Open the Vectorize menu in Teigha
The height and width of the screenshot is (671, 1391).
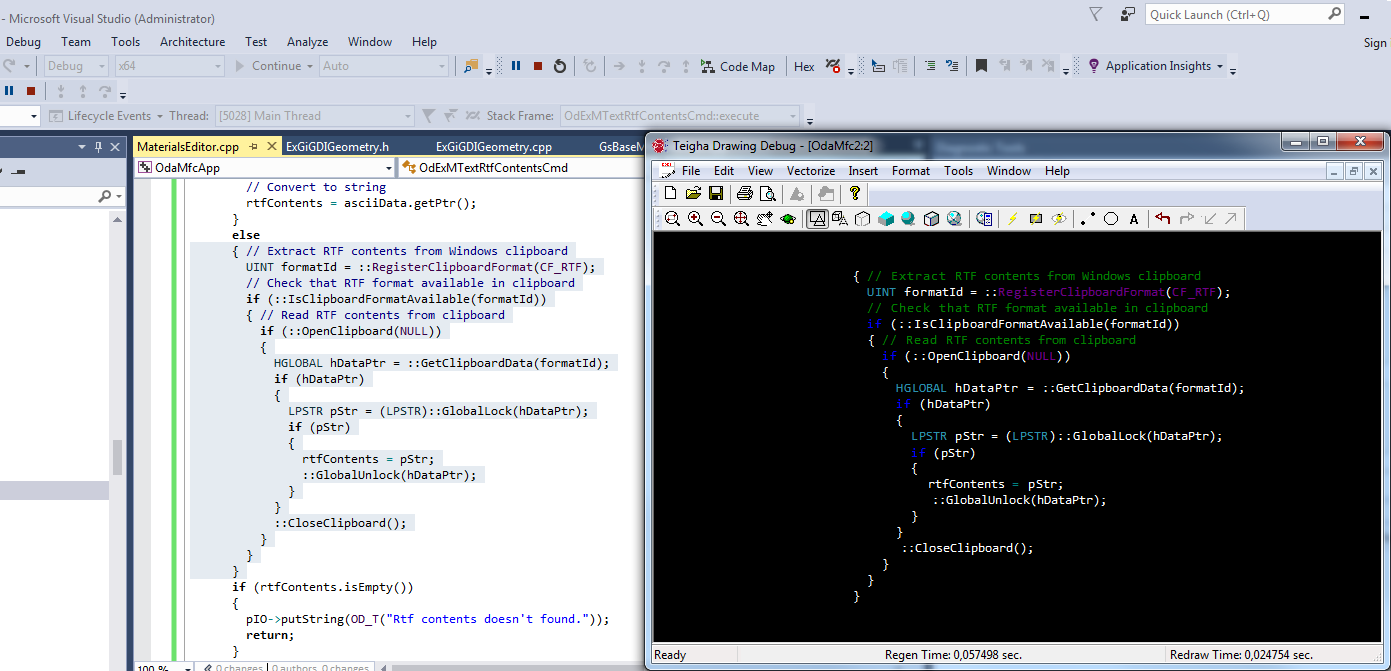[811, 171]
